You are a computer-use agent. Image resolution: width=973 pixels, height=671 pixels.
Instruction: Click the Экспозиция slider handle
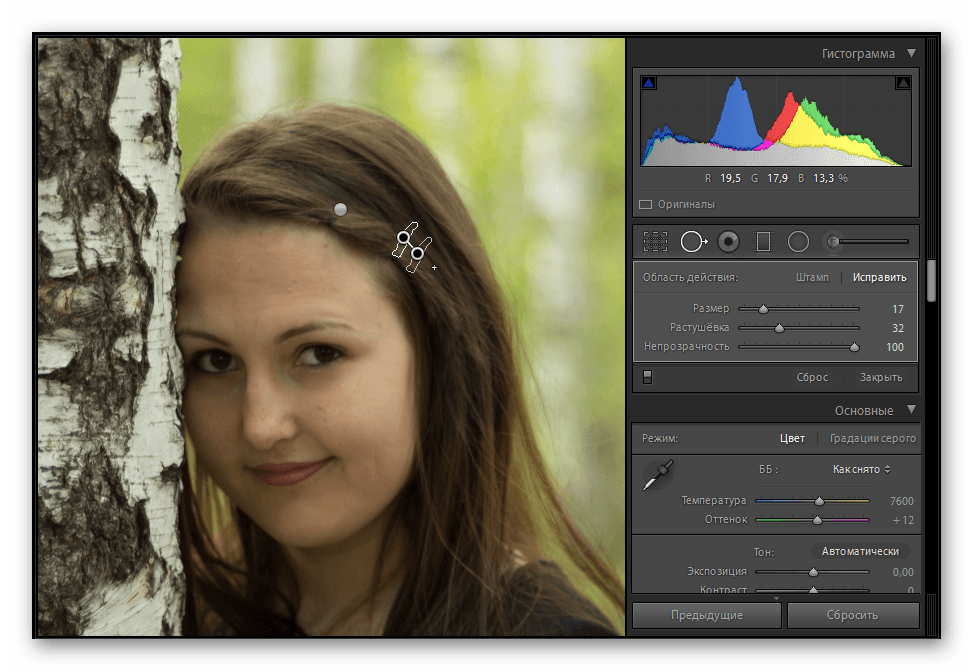[x=813, y=572]
